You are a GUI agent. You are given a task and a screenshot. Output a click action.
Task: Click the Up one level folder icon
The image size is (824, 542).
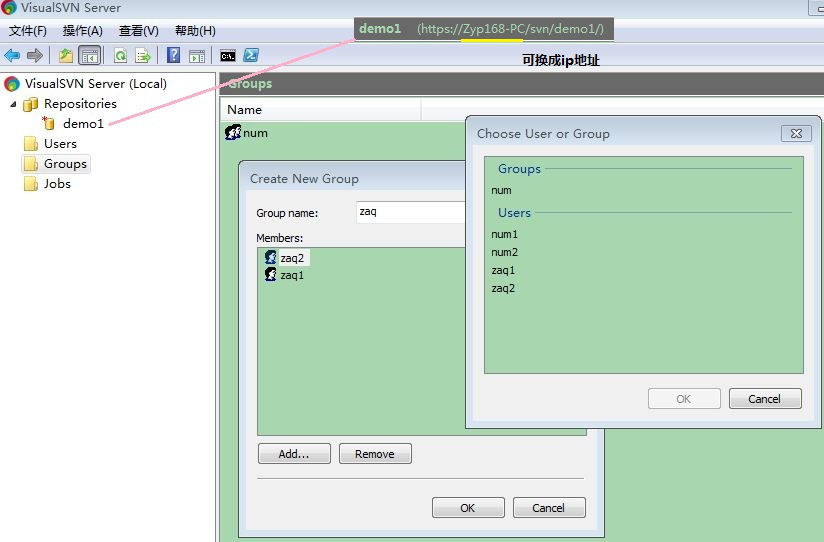(66, 55)
